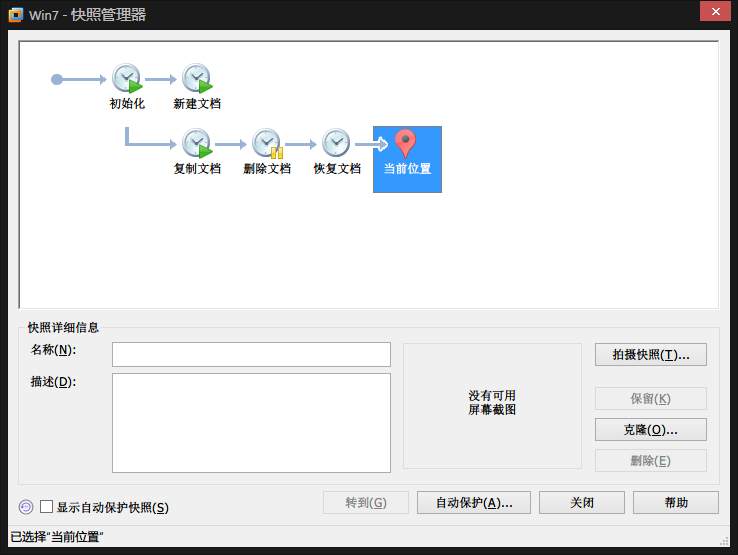This screenshot has width=738, height=555.
Task: Click the window resize grip at corner
Action: 724,541
